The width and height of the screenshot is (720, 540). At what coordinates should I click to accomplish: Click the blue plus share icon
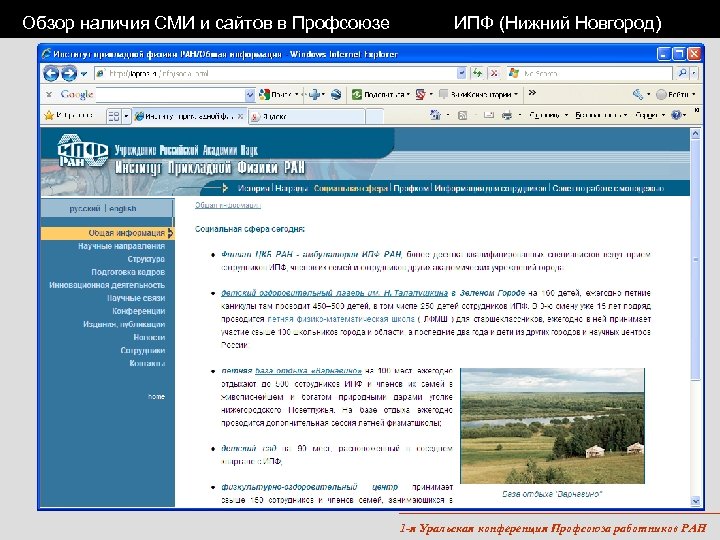pyautogui.click(x=315, y=95)
